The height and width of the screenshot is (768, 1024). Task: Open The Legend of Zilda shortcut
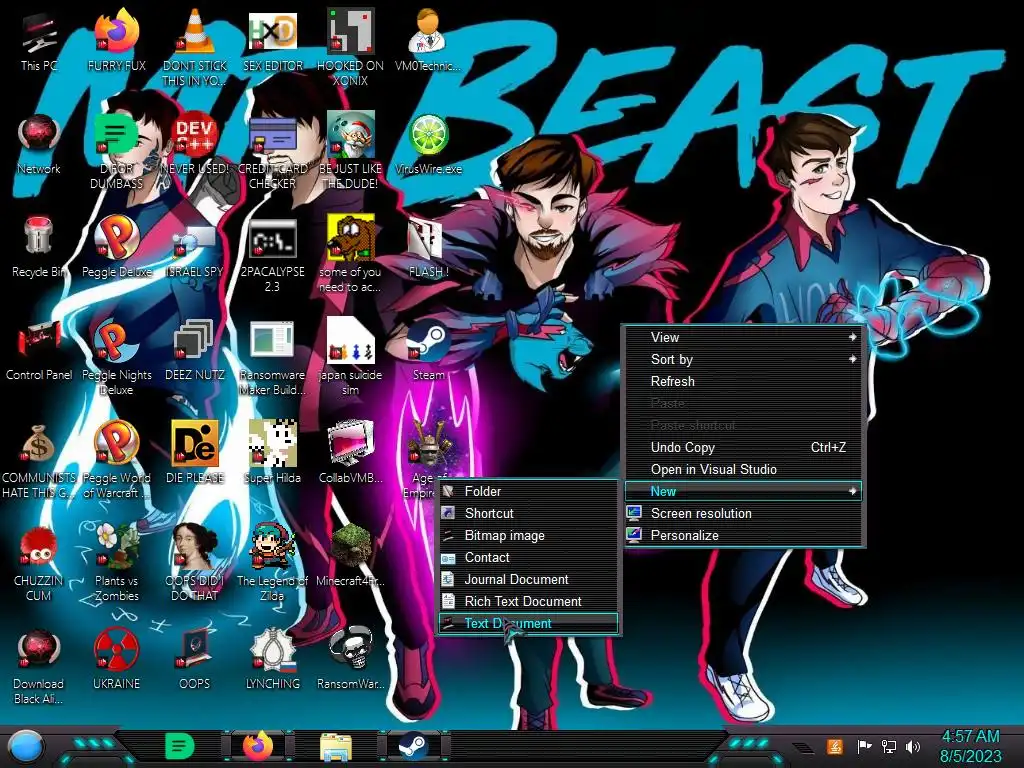[272, 563]
